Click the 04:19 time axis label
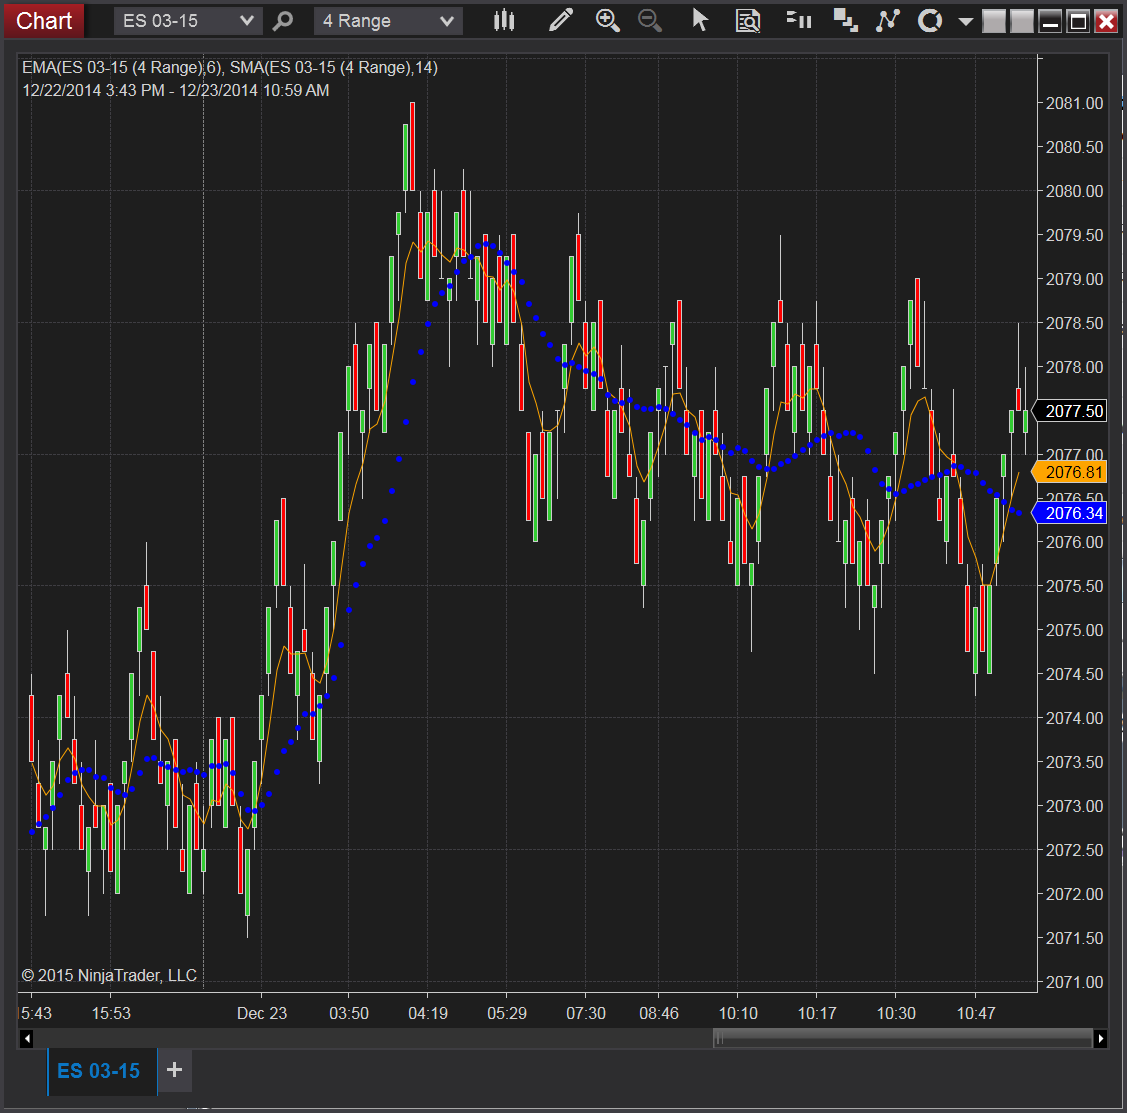 (x=428, y=1013)
